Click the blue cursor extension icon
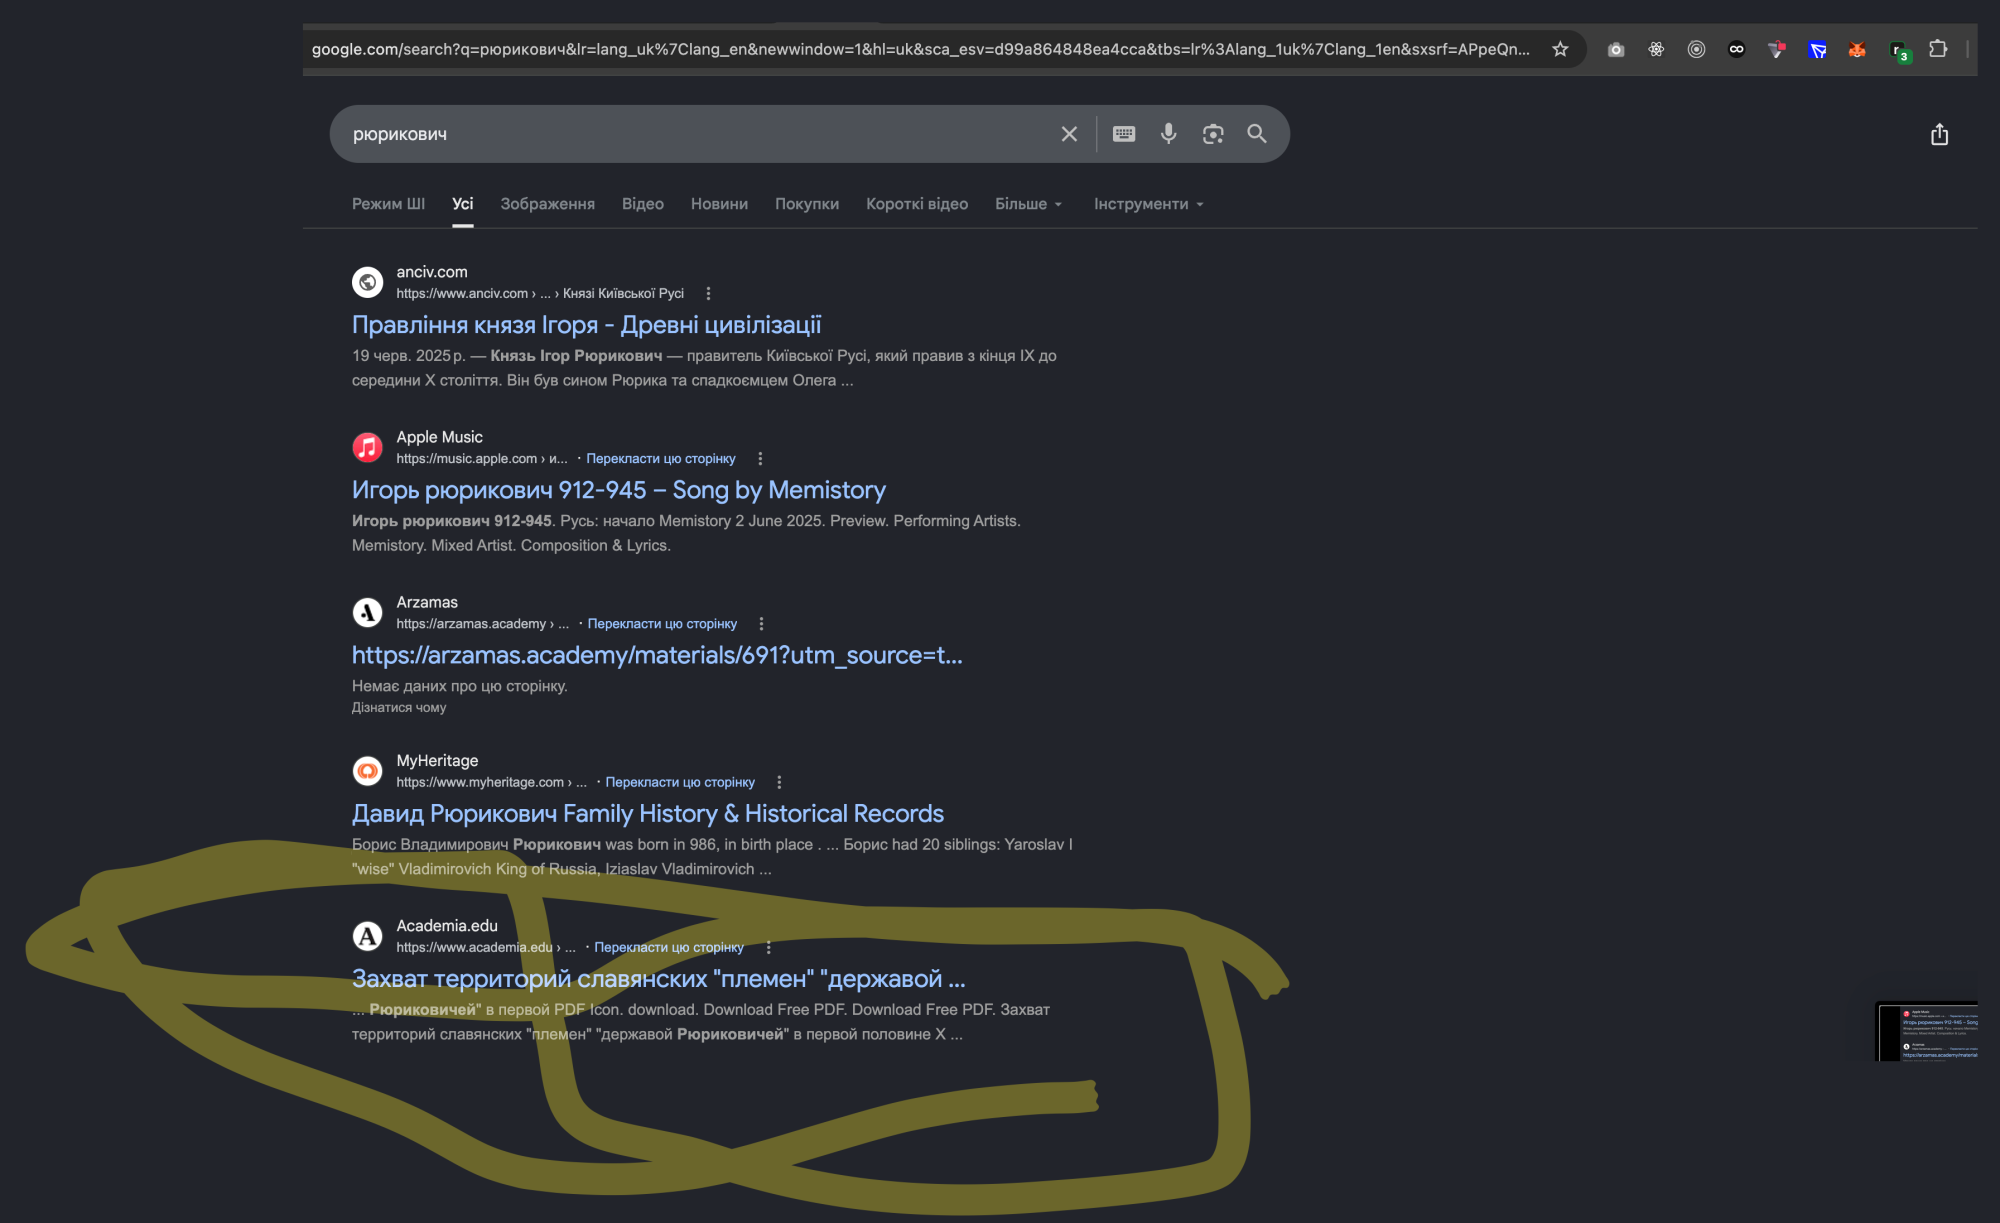The height and width of the screenshot is (1223, 2000). coord(1817,49)
